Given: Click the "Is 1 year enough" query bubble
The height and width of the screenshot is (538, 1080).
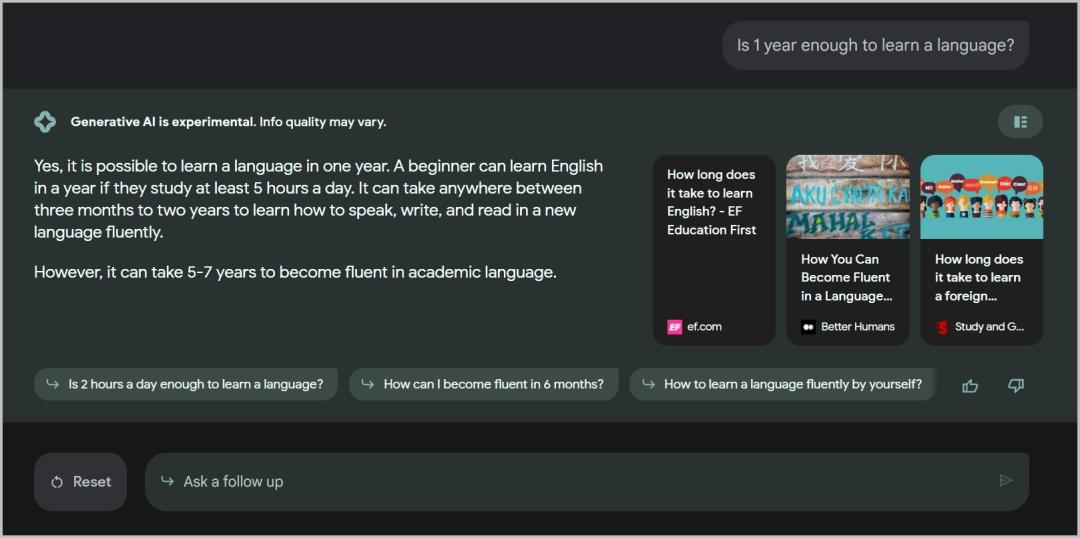Looking at the screenshot, I should click(875, 45).
